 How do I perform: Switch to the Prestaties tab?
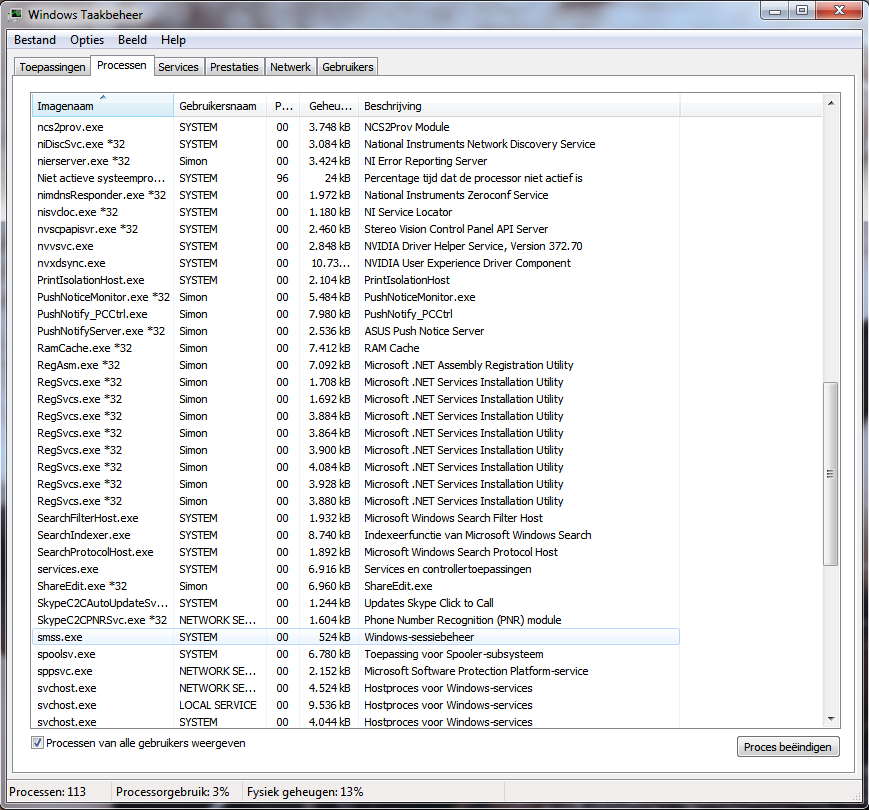tap(234, 67)
